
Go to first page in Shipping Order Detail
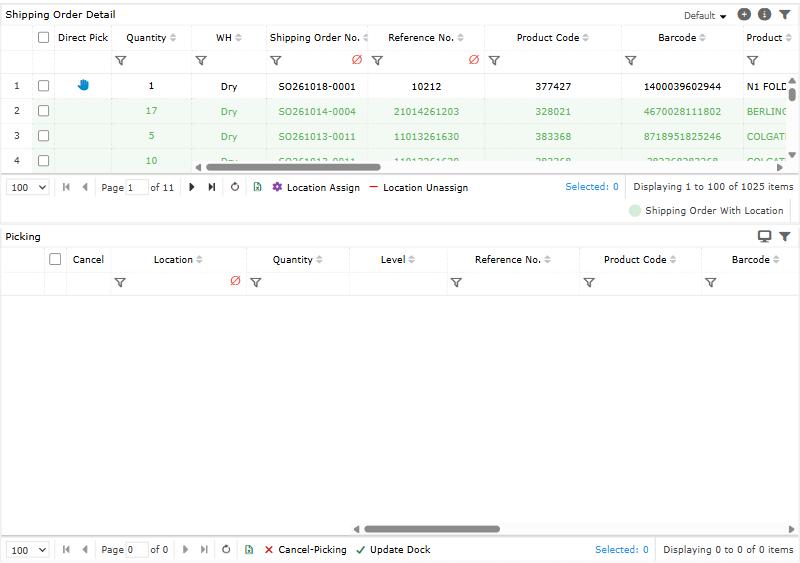click(66, 187)
